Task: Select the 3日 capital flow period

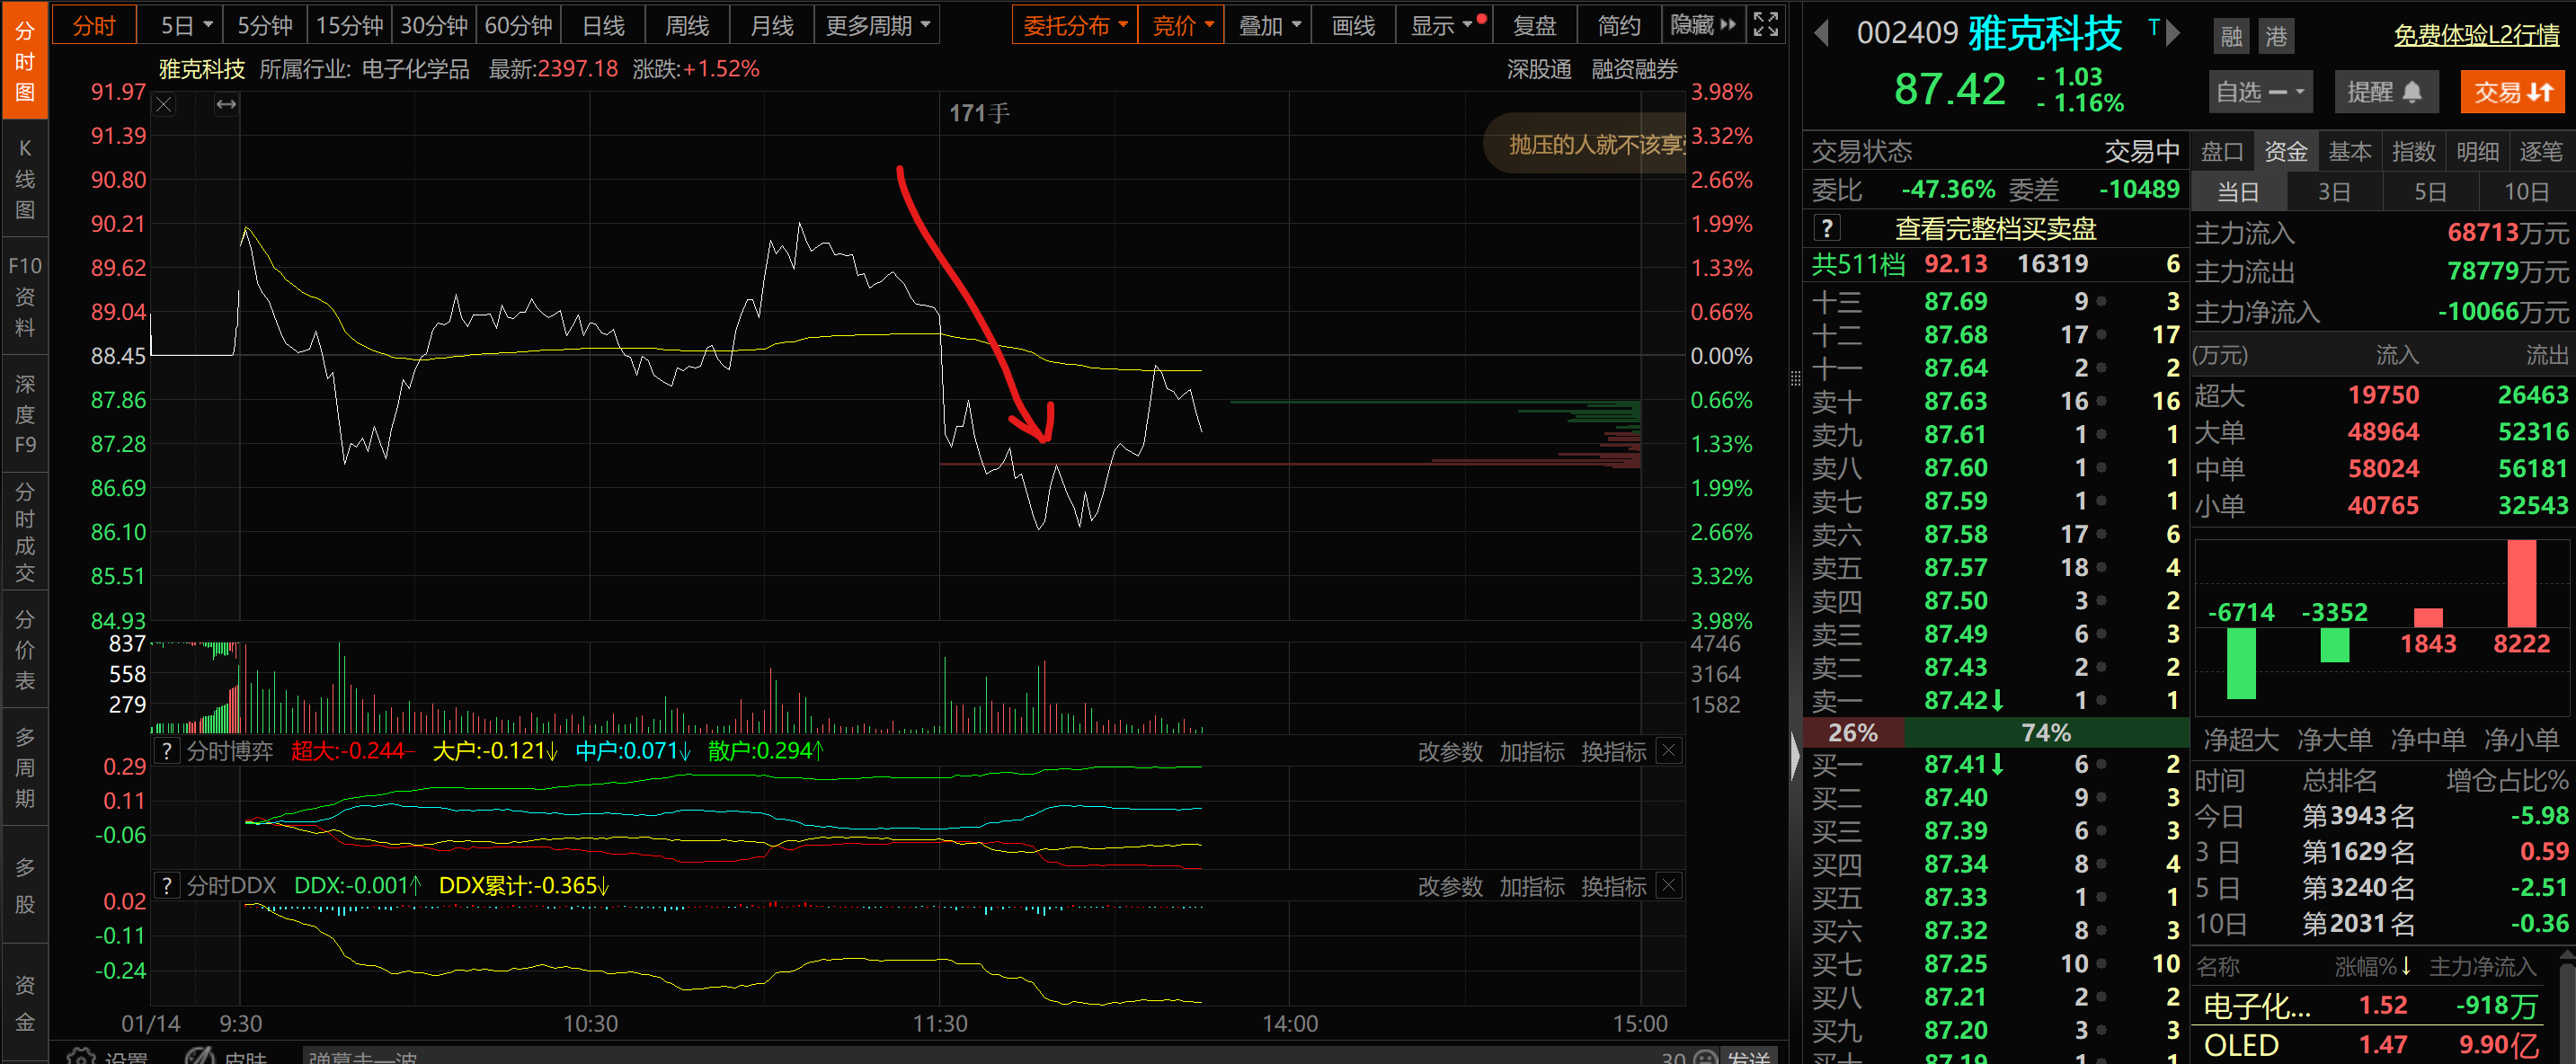Action: [x=2334, y=192]
